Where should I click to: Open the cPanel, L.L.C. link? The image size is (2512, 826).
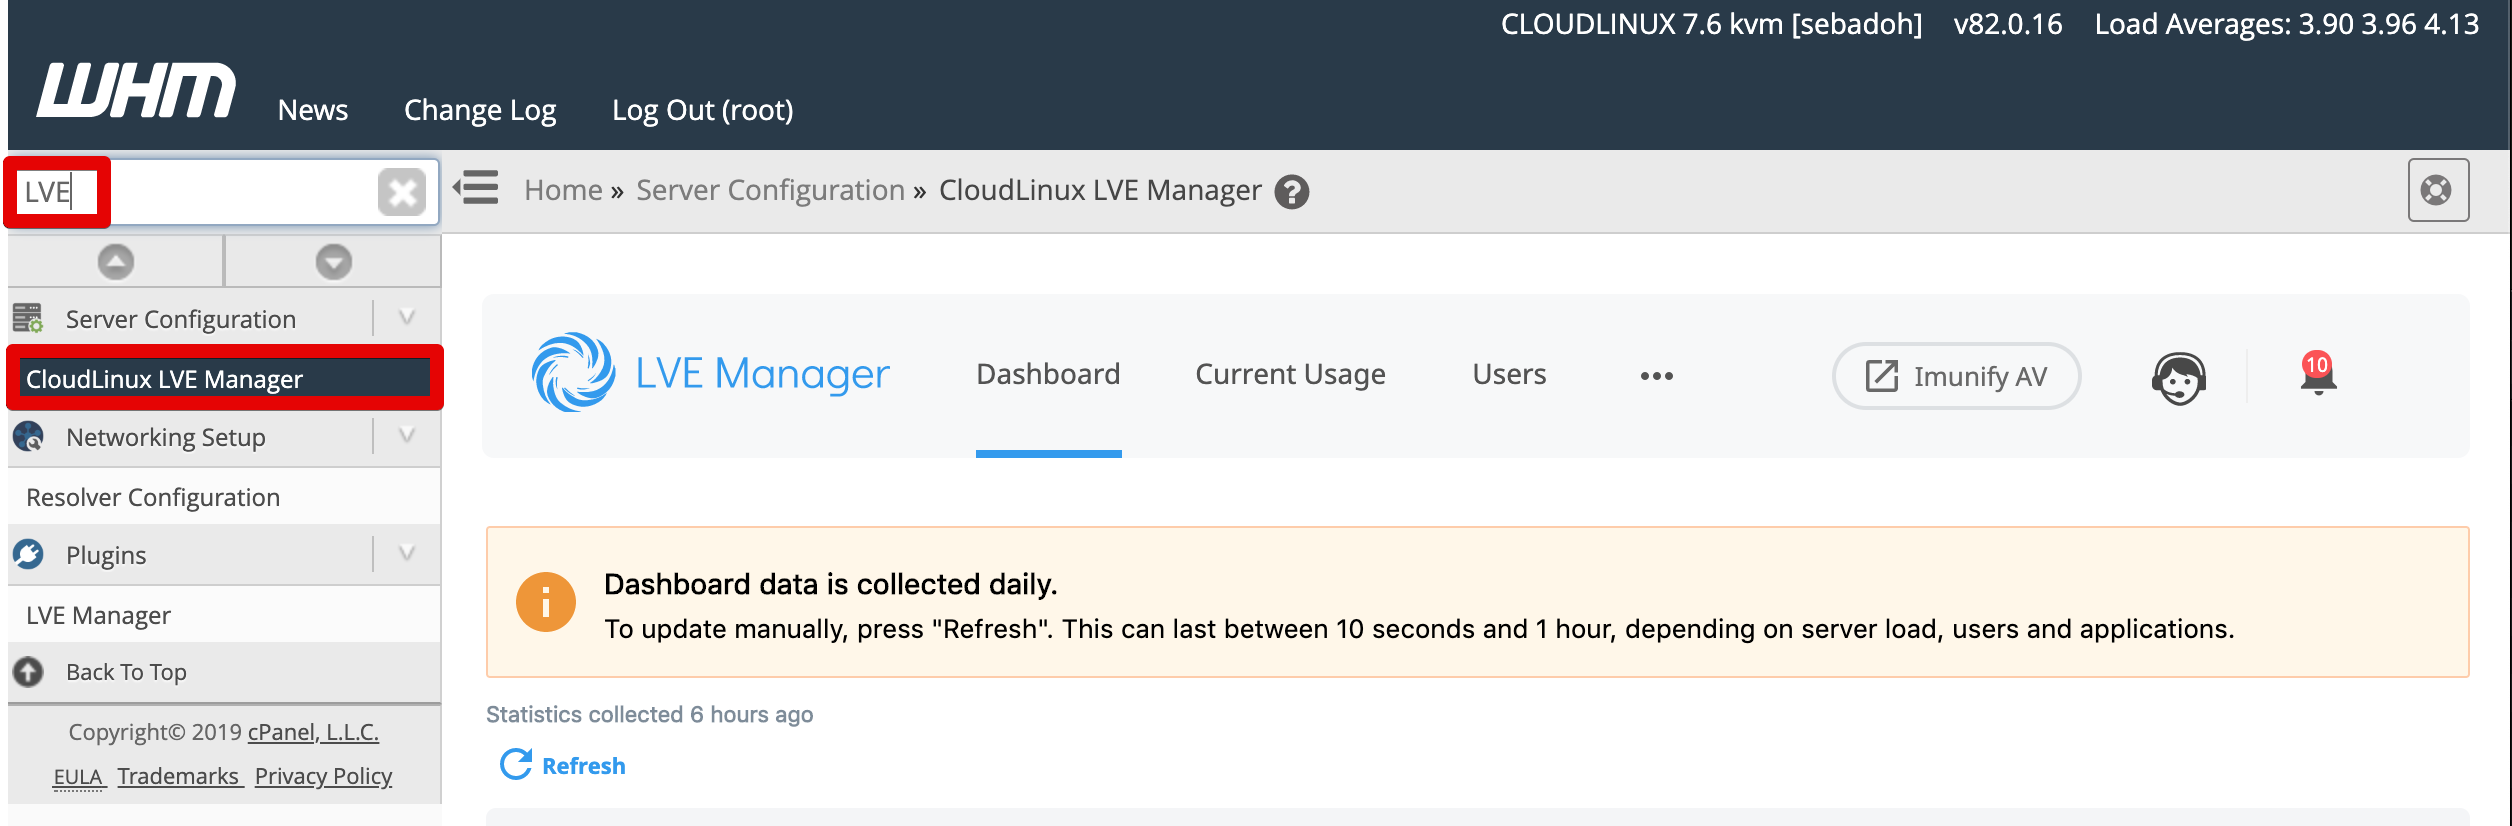(313, 732)
